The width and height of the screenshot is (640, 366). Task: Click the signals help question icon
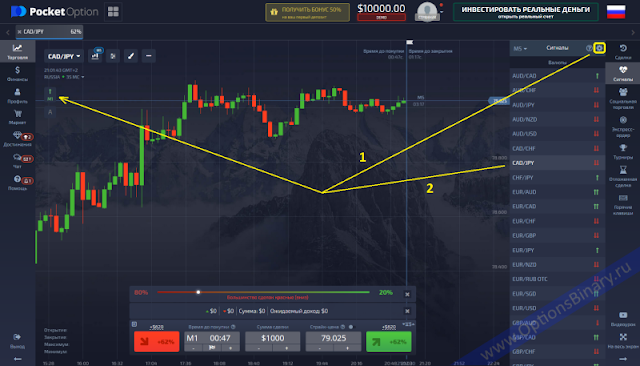(589, 48)
